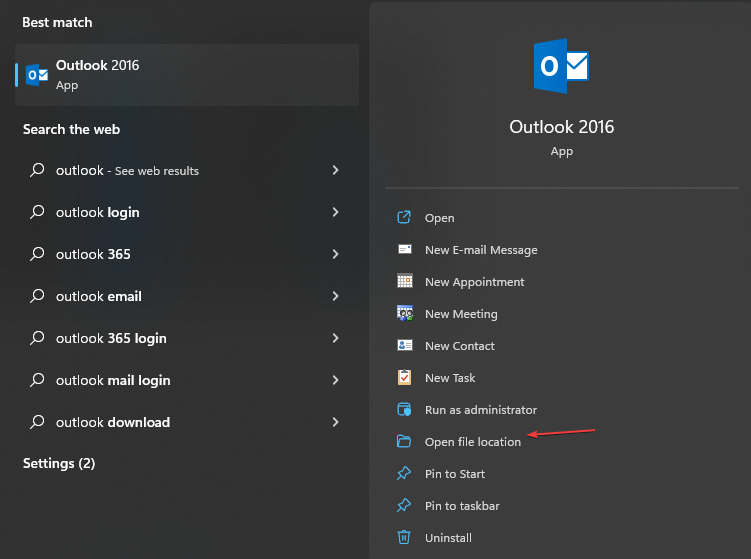Screen dimensions: 751x559
Task: Expand the outlook login suggestion chevron
Action: pyautogui.click(x=335, y=212)
